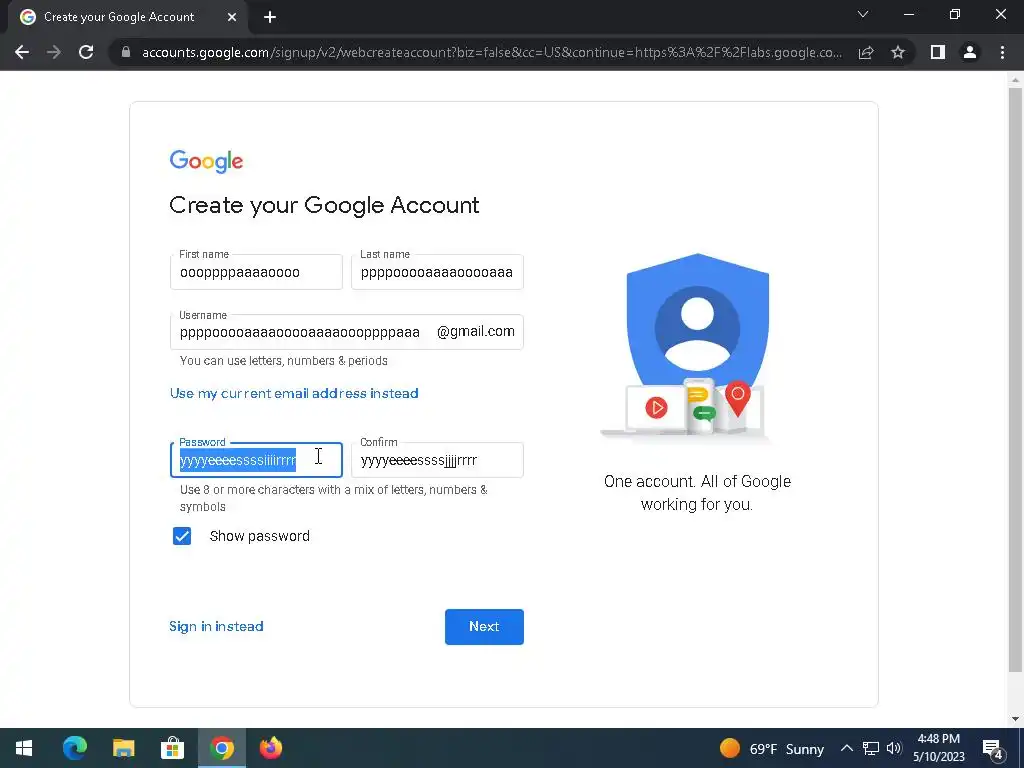Open a new browser tab
This screenshot has width=1024, height=768.
270,17
